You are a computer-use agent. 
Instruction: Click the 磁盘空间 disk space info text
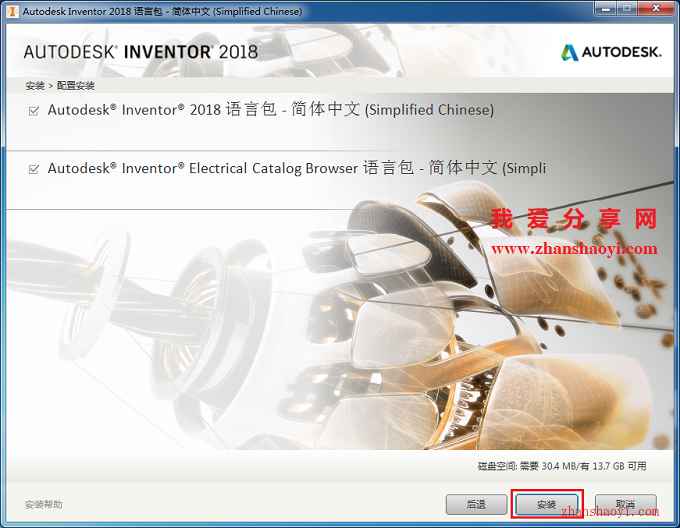[x=562, y=466]
